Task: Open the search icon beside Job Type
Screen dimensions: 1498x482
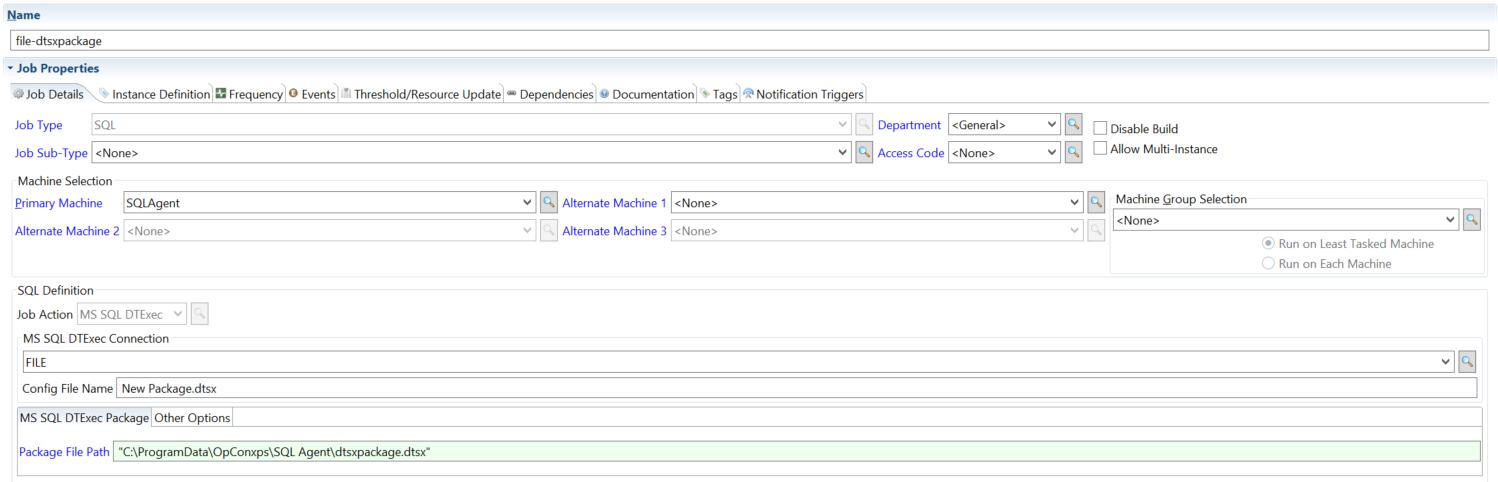Action: (x=864, y=125)
